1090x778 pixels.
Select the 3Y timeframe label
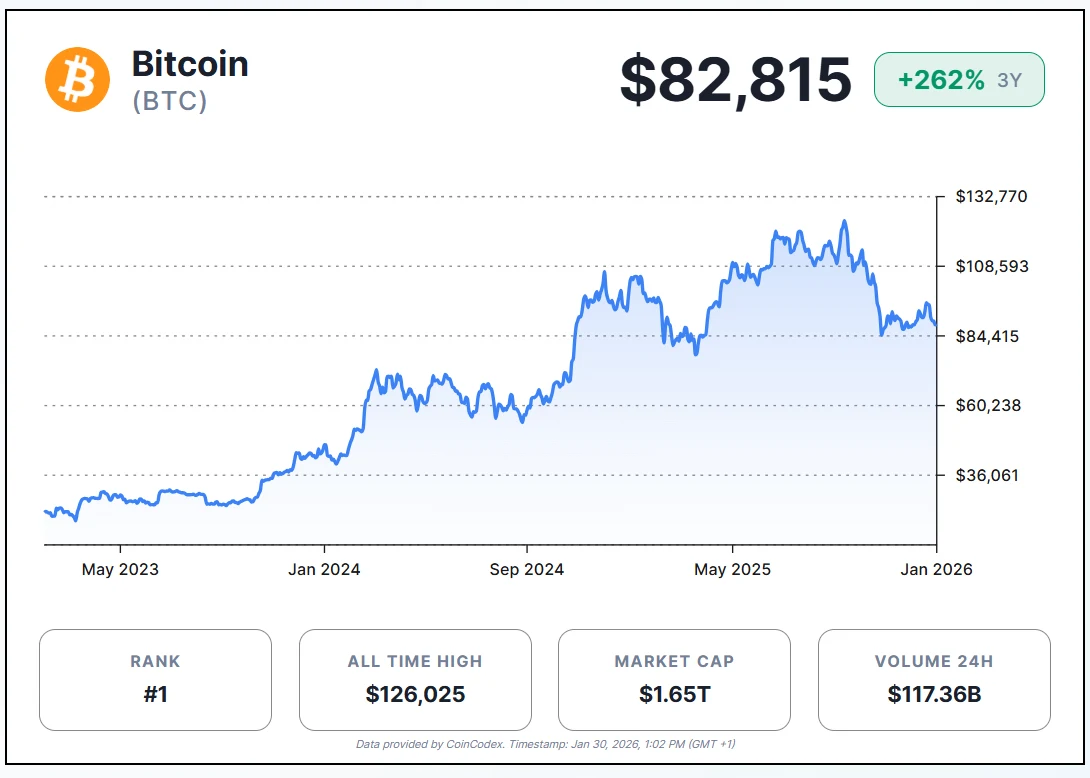pos(1010,81)
